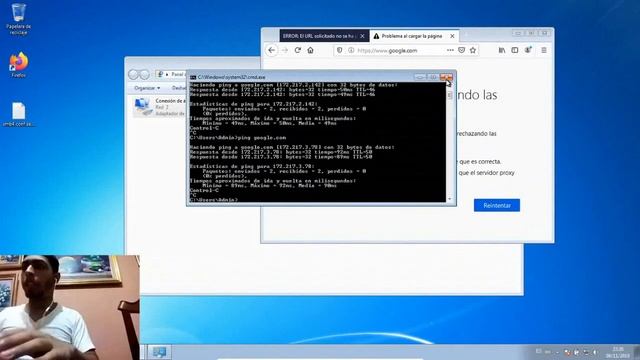The width and height of the screenshot is (640, 360).
Task: Click Panel breadcrumb in explorer address bar
Action: 177,74
